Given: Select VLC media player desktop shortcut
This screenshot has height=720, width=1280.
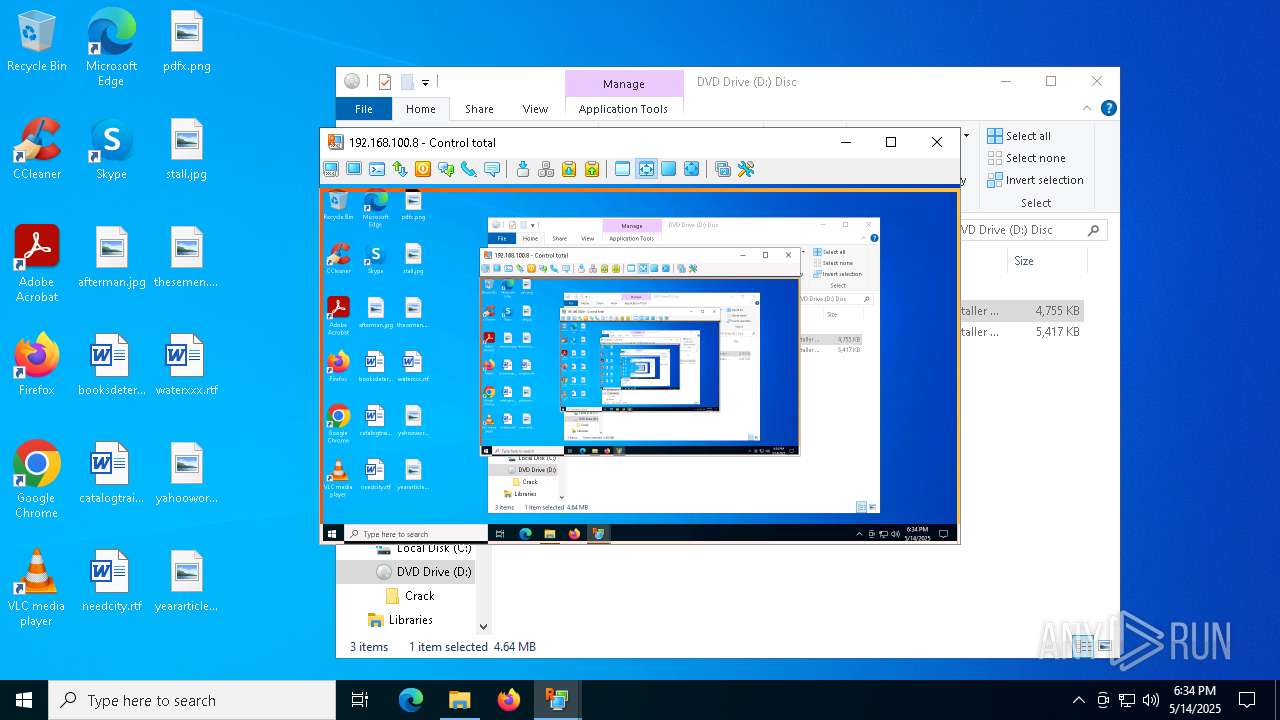Looking at the screenshot, I should point(37,588).
